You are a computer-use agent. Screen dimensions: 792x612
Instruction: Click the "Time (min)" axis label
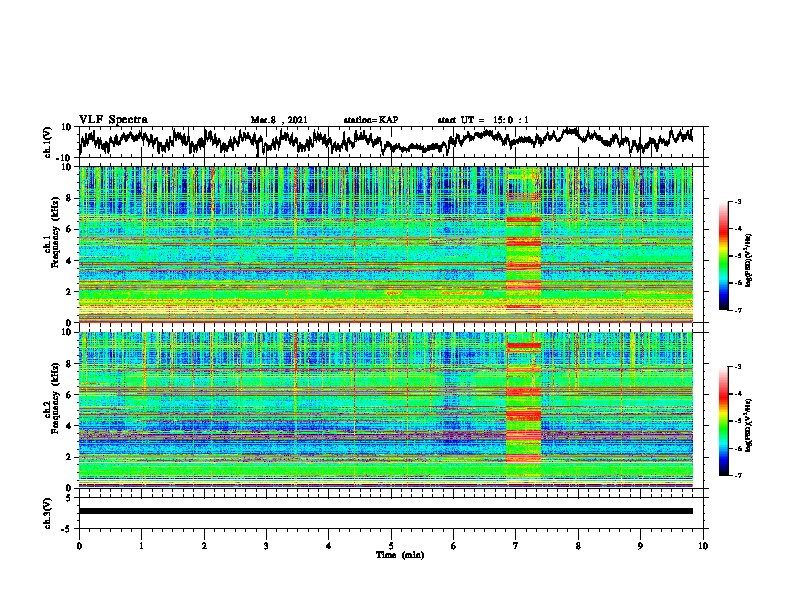pos(400,555)
